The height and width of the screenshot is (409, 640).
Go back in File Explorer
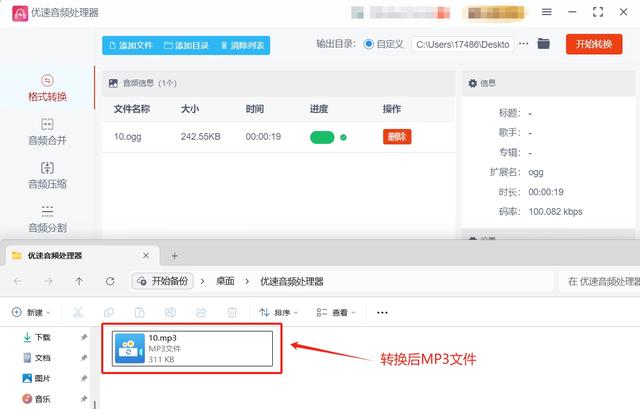click(x=18, y=281)
